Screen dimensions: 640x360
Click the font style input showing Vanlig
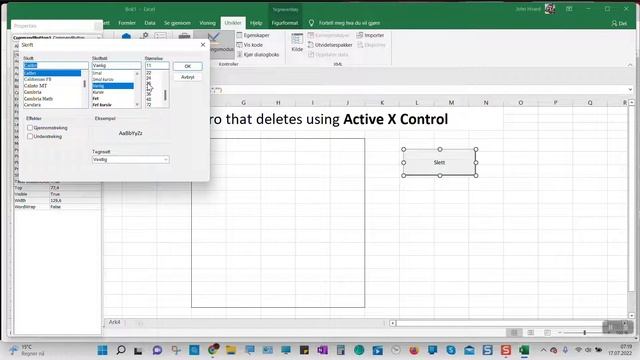116,65
